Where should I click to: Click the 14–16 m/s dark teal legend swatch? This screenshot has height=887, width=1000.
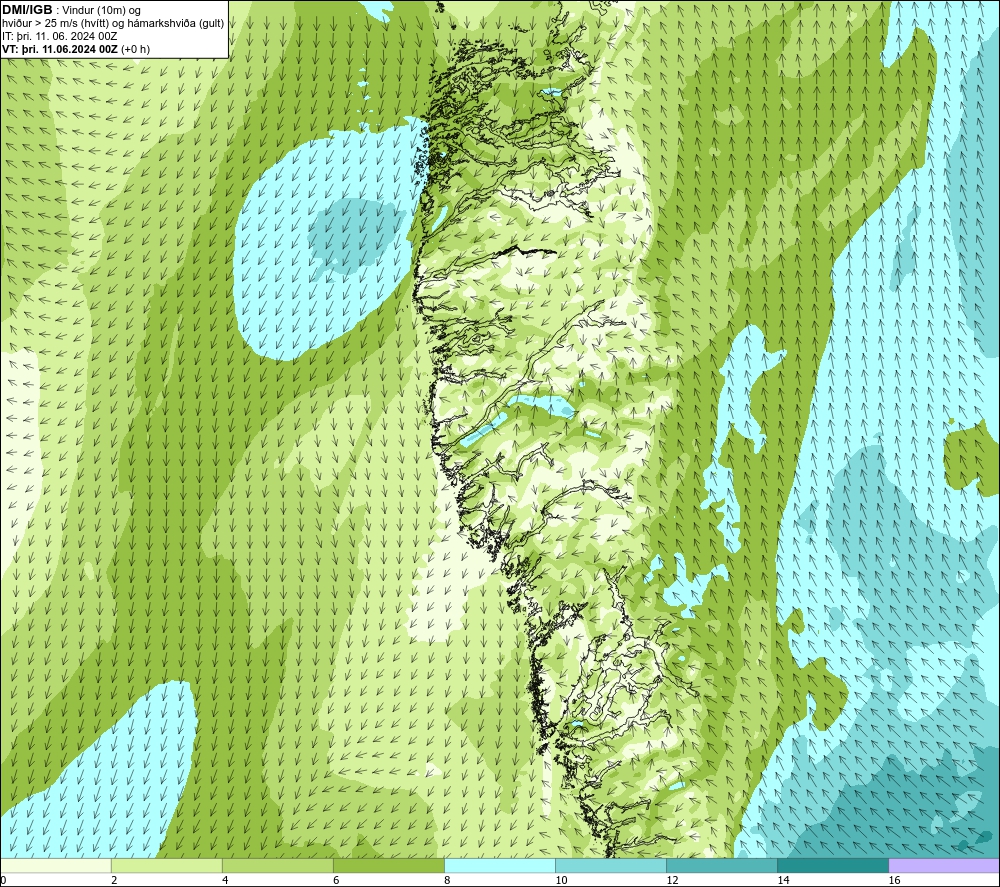click(x=832, y=865)
